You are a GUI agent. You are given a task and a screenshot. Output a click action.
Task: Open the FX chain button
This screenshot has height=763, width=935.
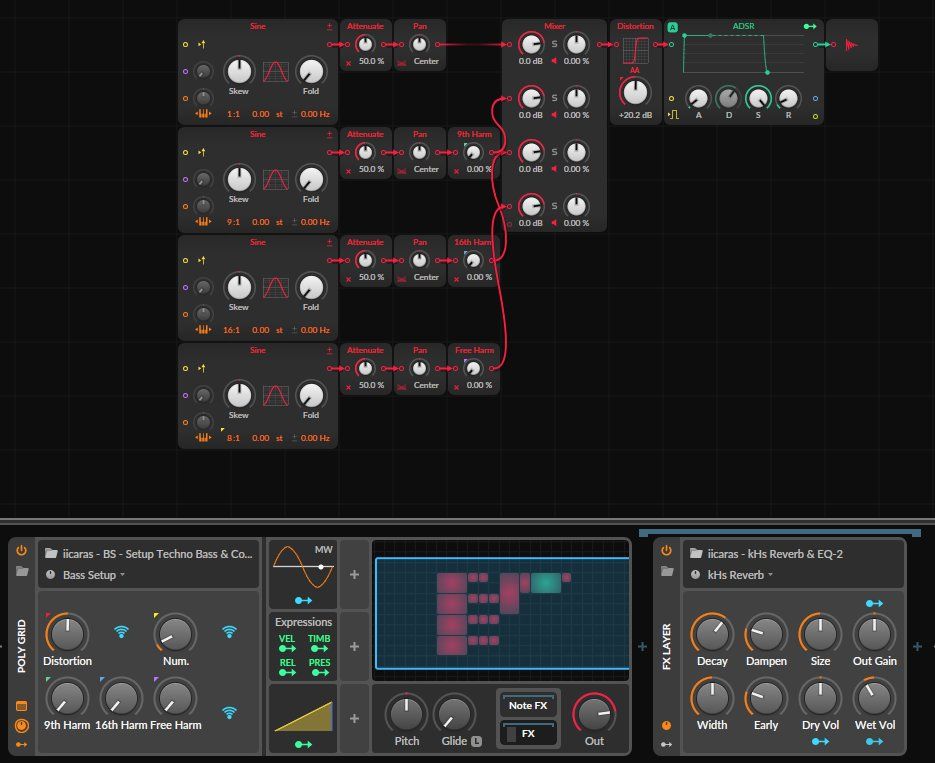click(528, 733)
